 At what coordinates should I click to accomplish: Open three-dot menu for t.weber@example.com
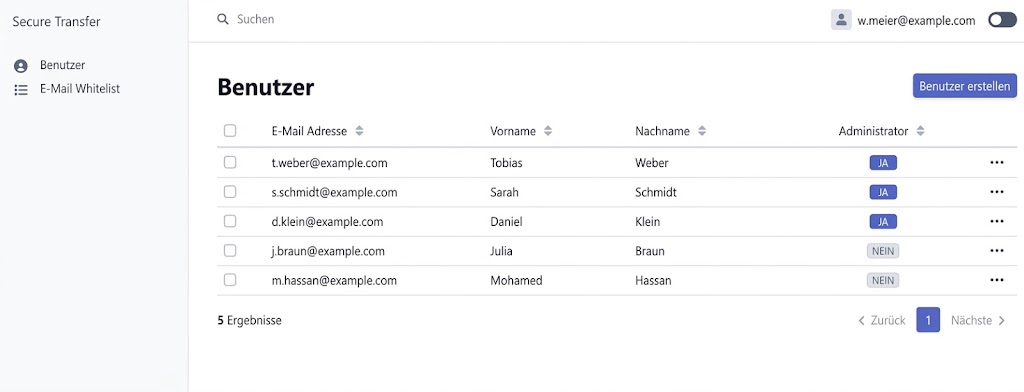[x=996, y=163]
